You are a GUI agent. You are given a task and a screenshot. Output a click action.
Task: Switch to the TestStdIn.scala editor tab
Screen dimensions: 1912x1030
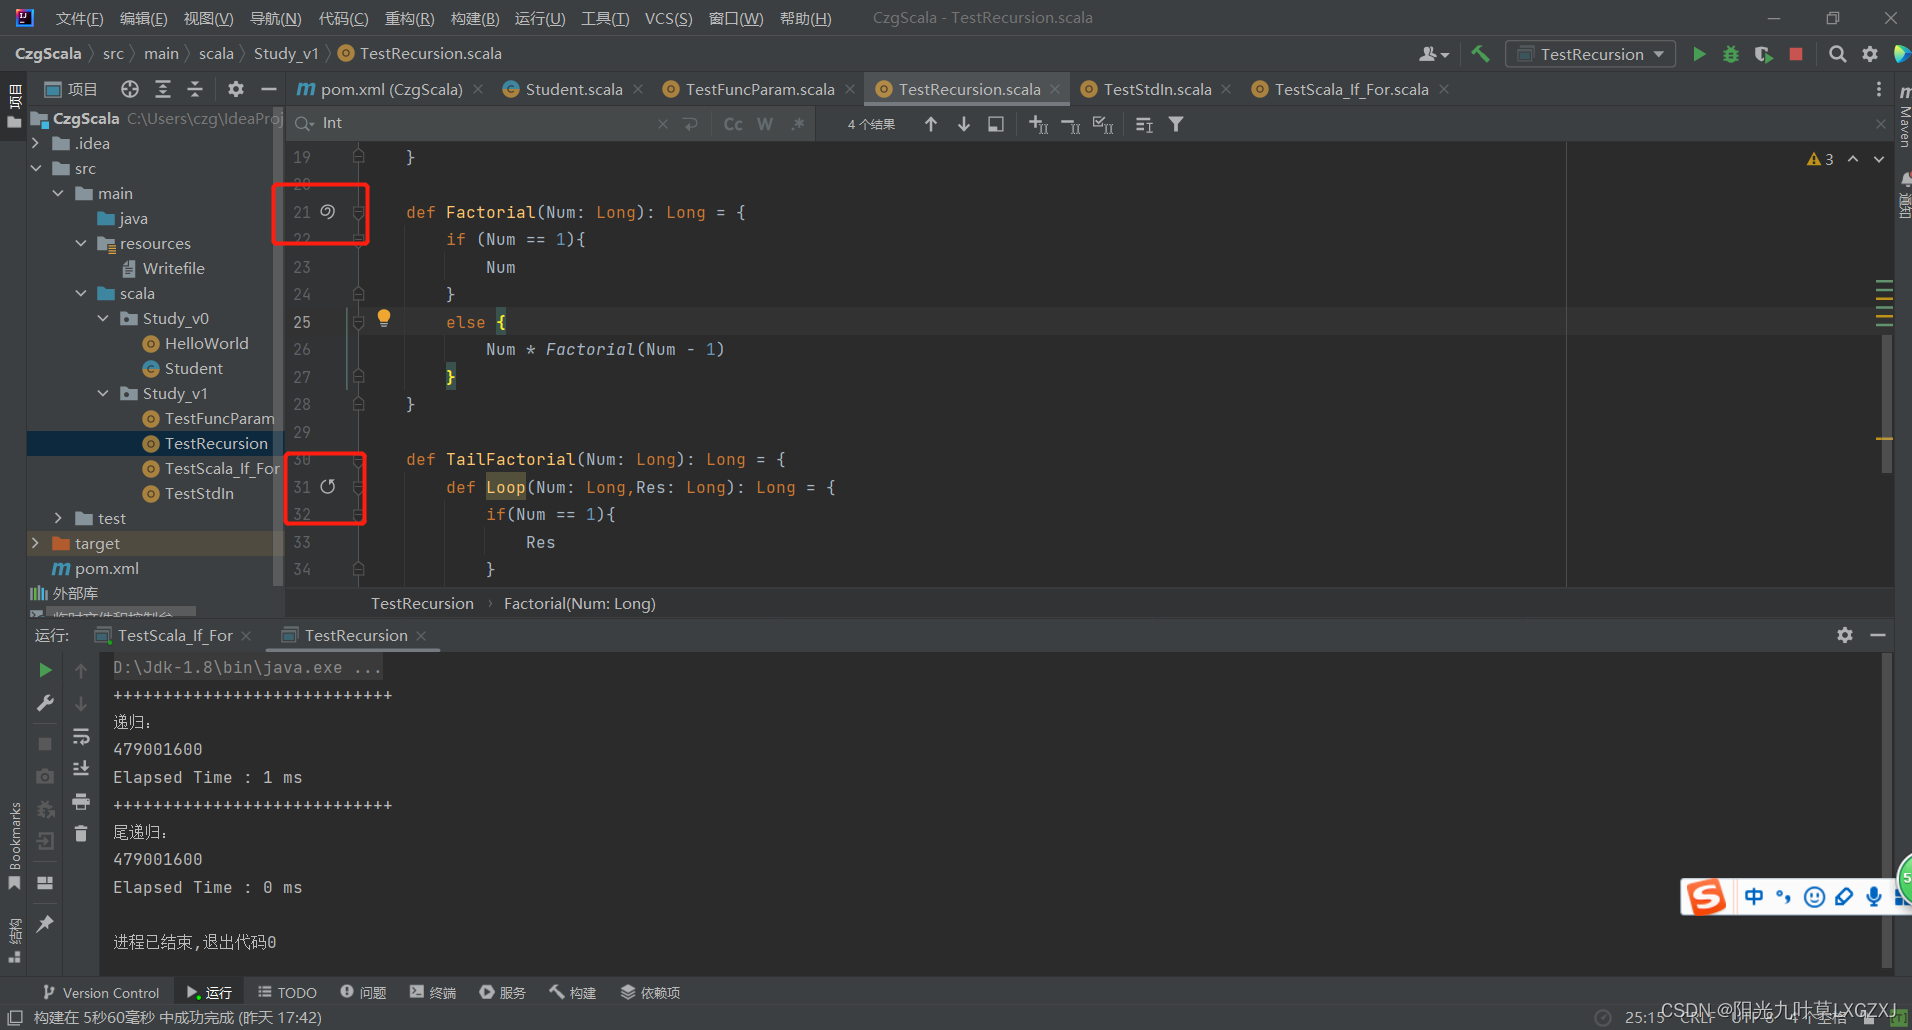click(1156, 88)
